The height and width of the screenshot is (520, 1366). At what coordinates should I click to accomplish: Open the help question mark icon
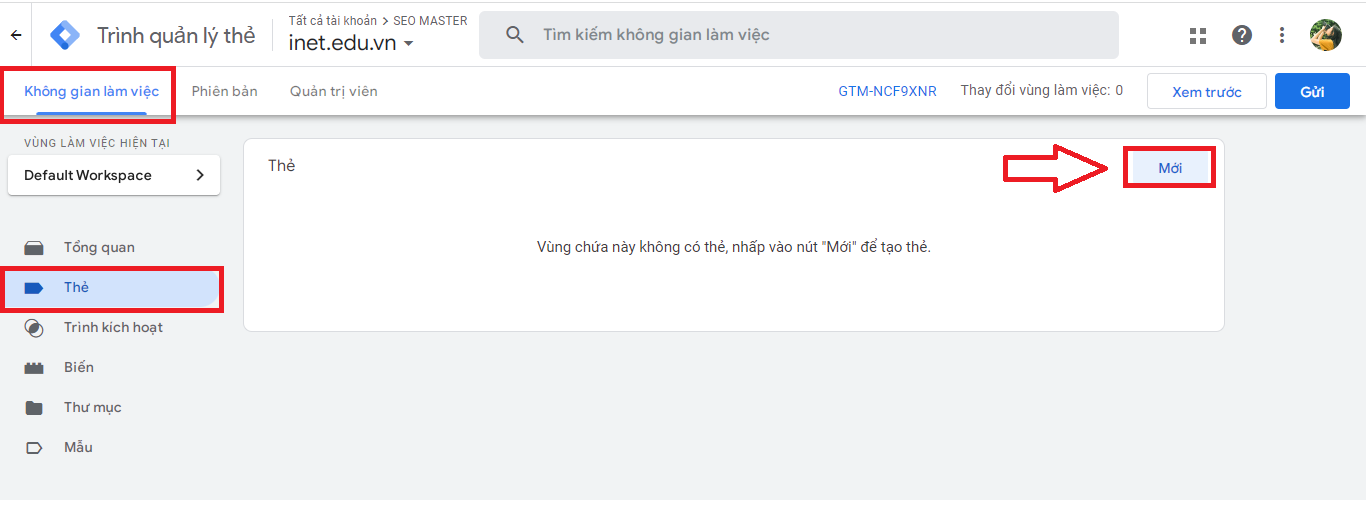coord(1242,36)
